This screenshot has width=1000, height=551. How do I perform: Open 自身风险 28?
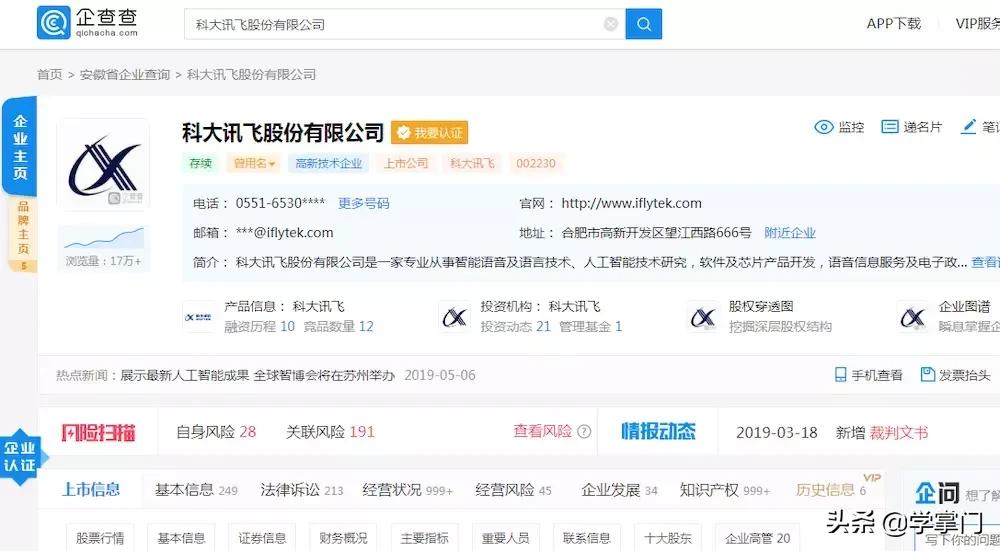click(216, 432)
